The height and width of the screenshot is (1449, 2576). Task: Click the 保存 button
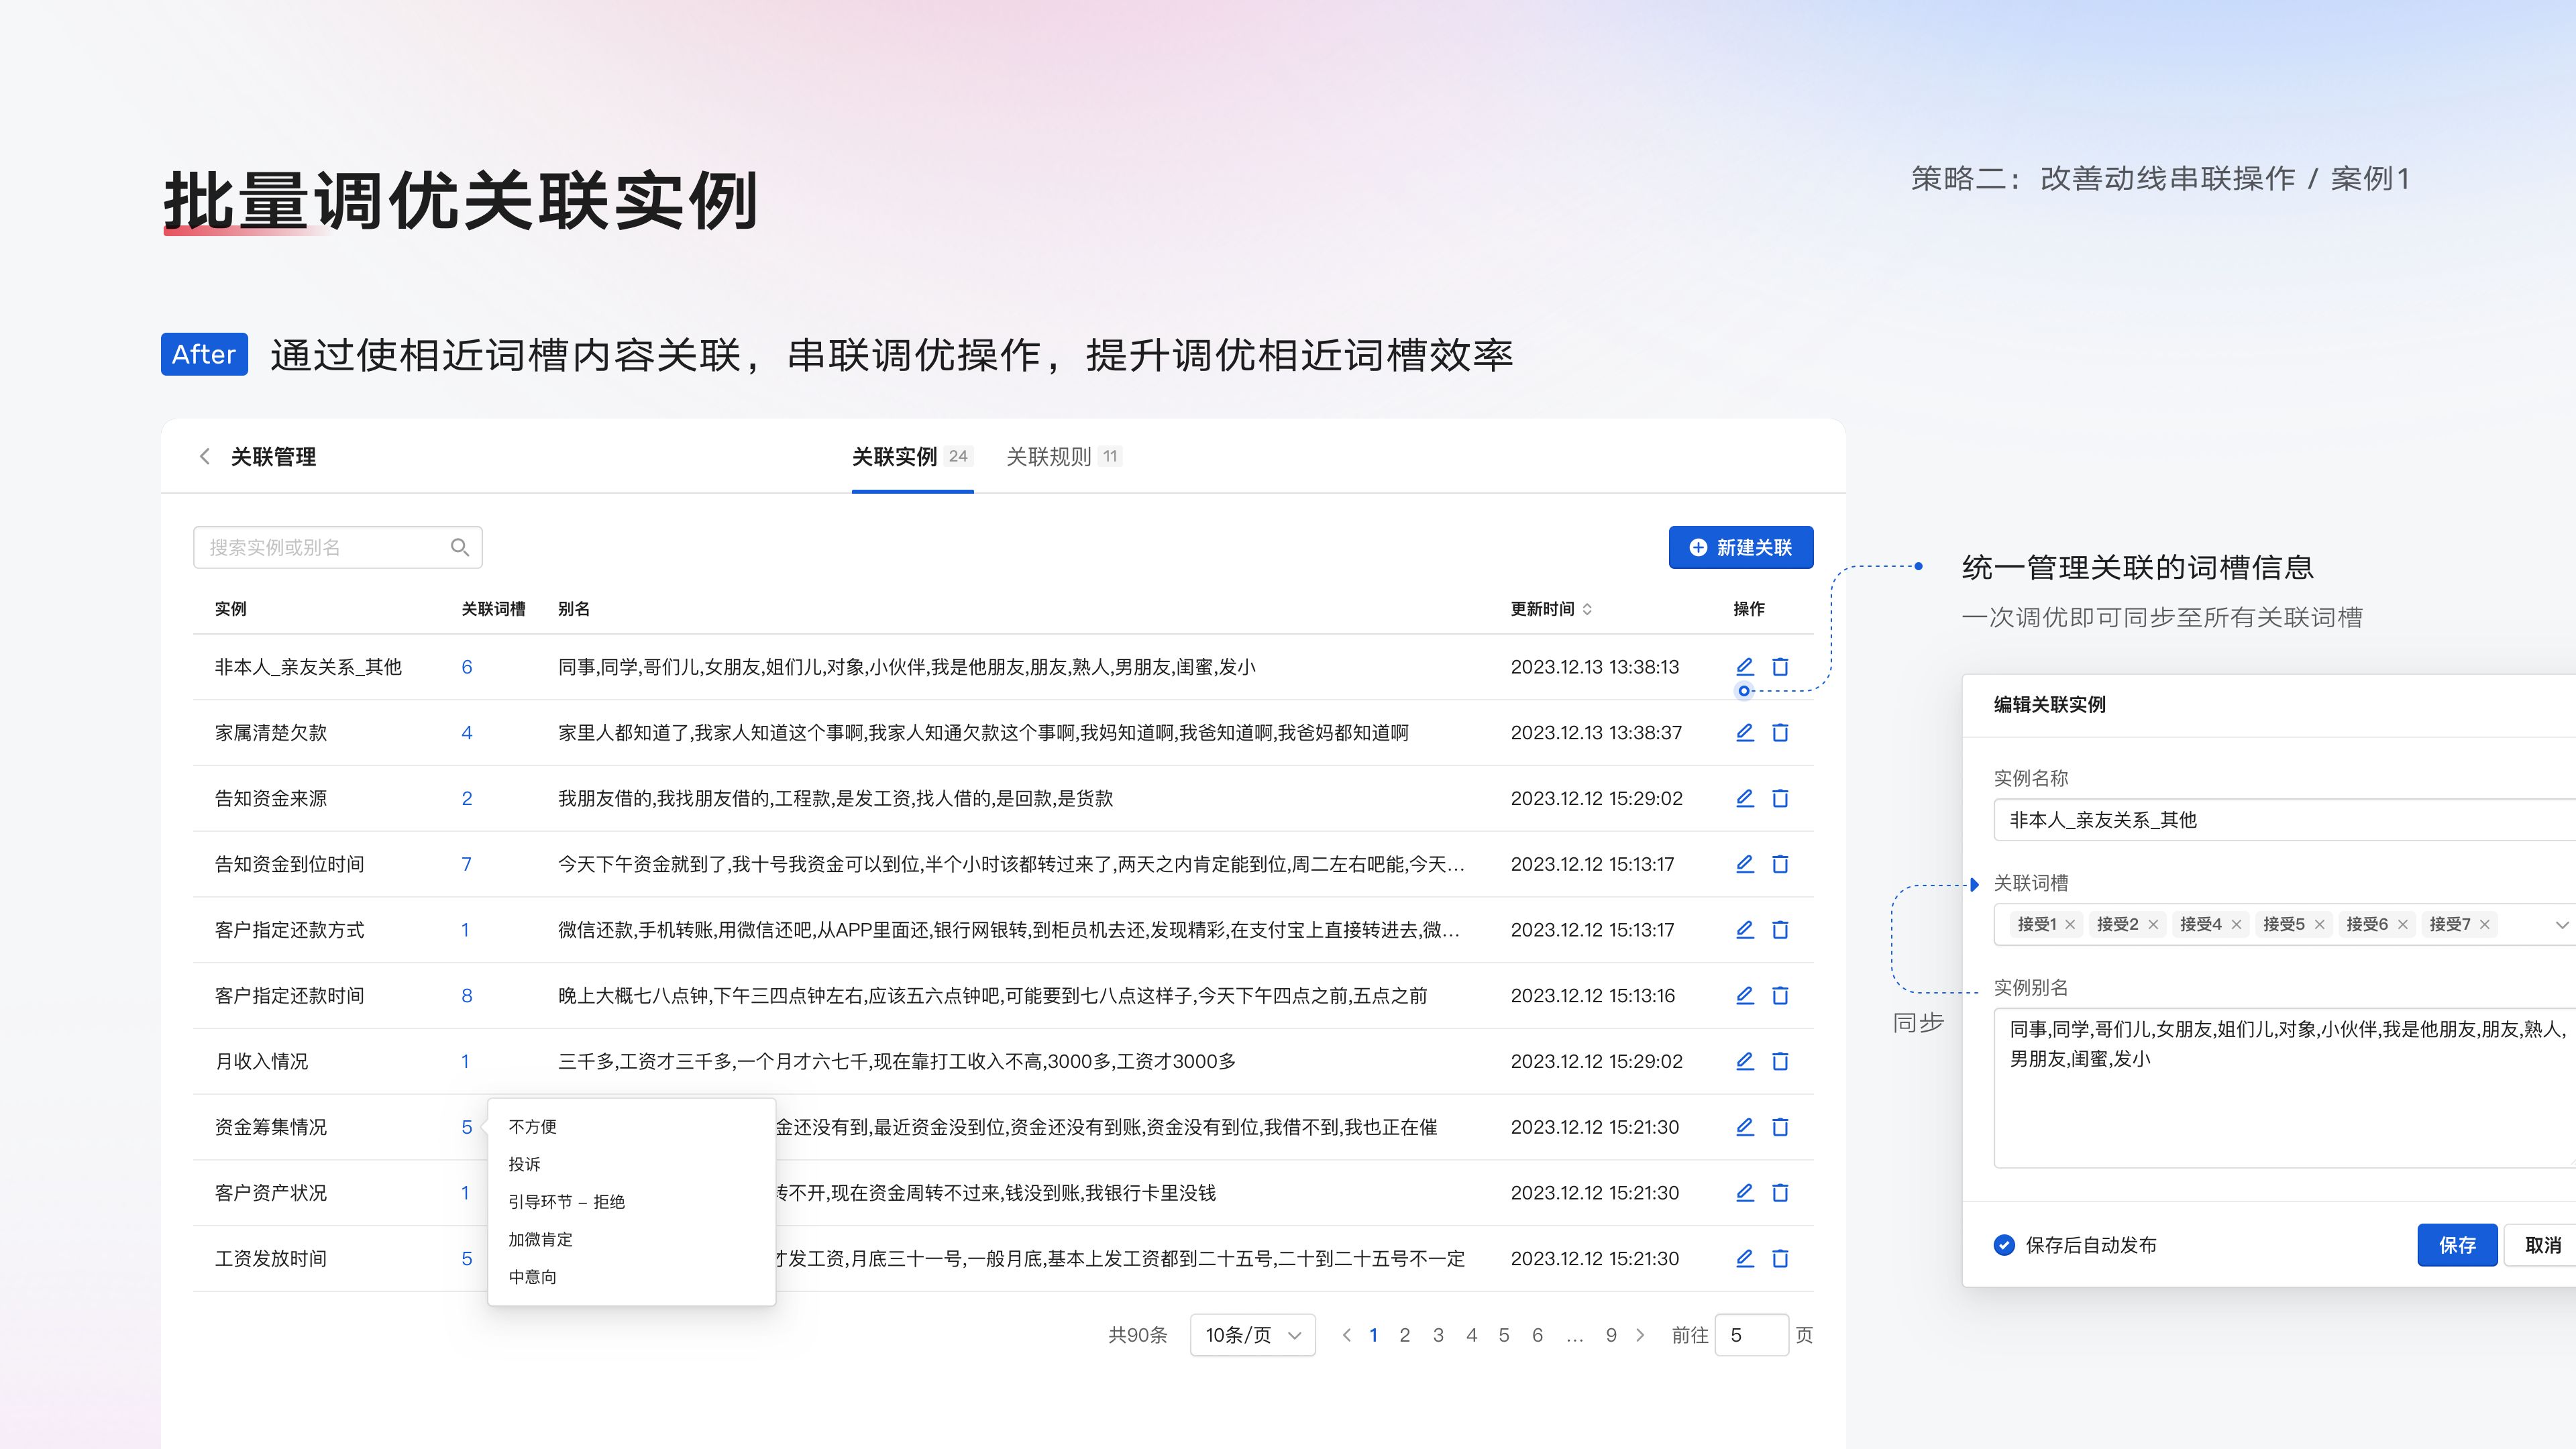pyautogui.click(x=2457, y=1245)
